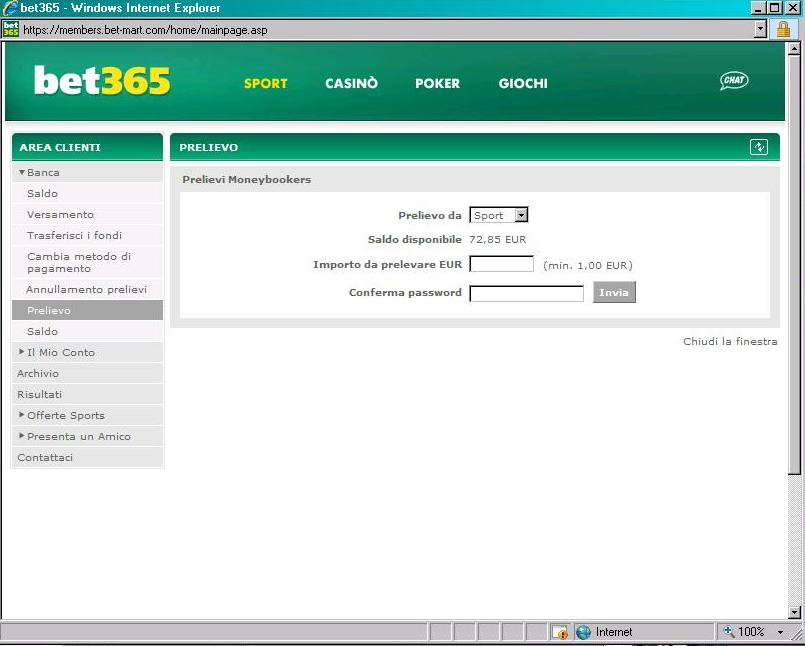Click the Invia button

[x=614, y=292]
